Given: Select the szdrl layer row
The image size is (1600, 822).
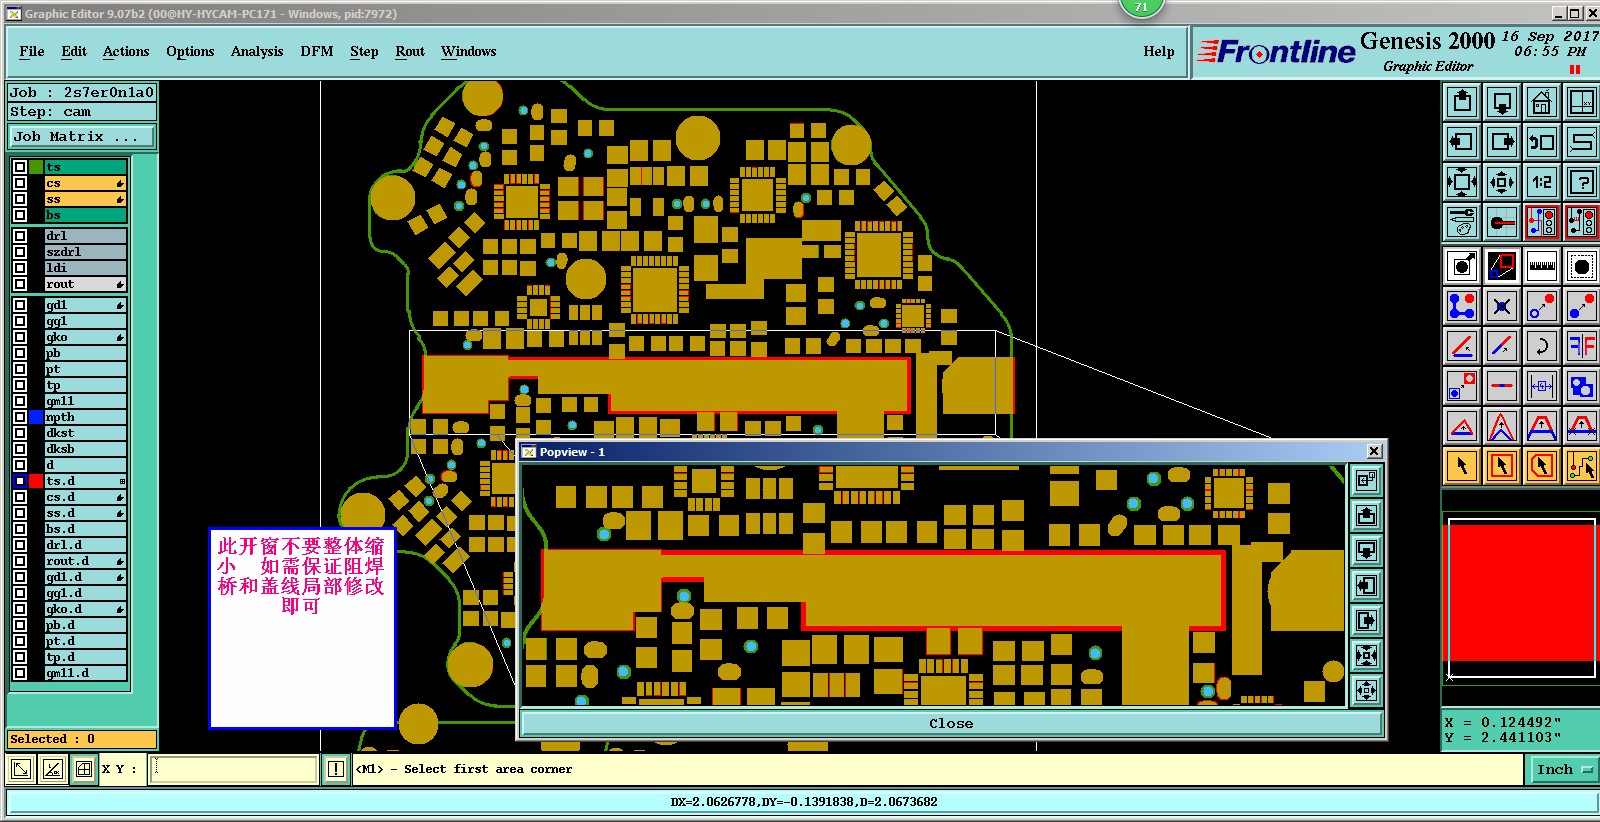Looking at the screenshot, I should click(x=86, y=252).
